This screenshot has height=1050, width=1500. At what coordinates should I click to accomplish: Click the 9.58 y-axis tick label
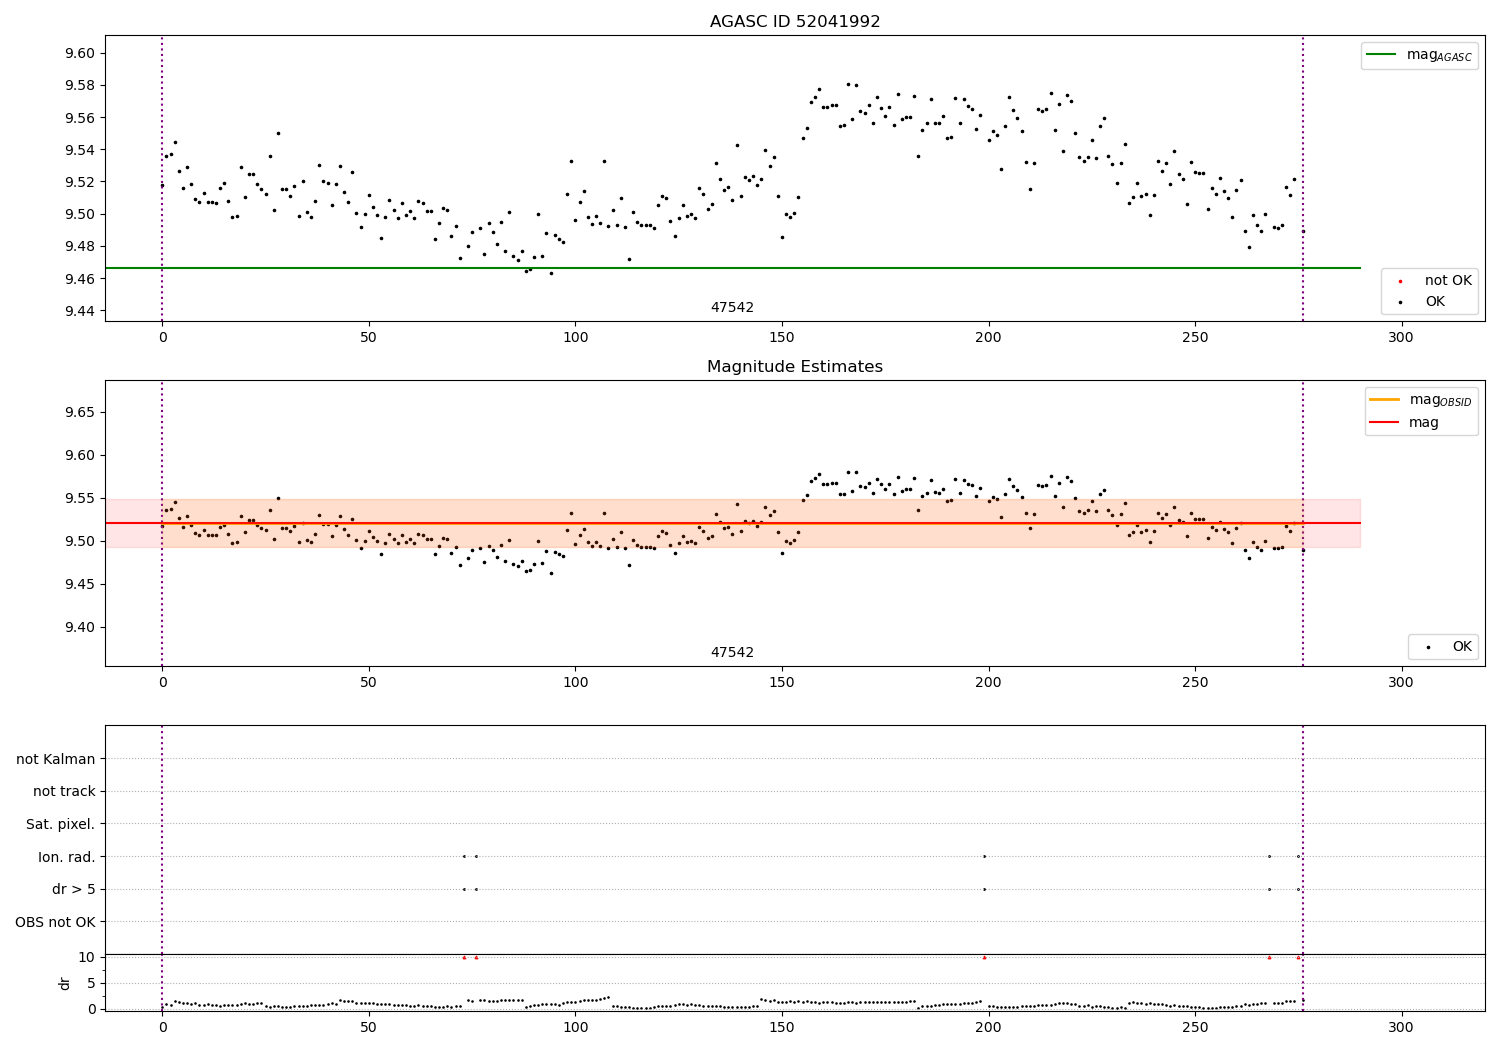click(x=80, y=86)
